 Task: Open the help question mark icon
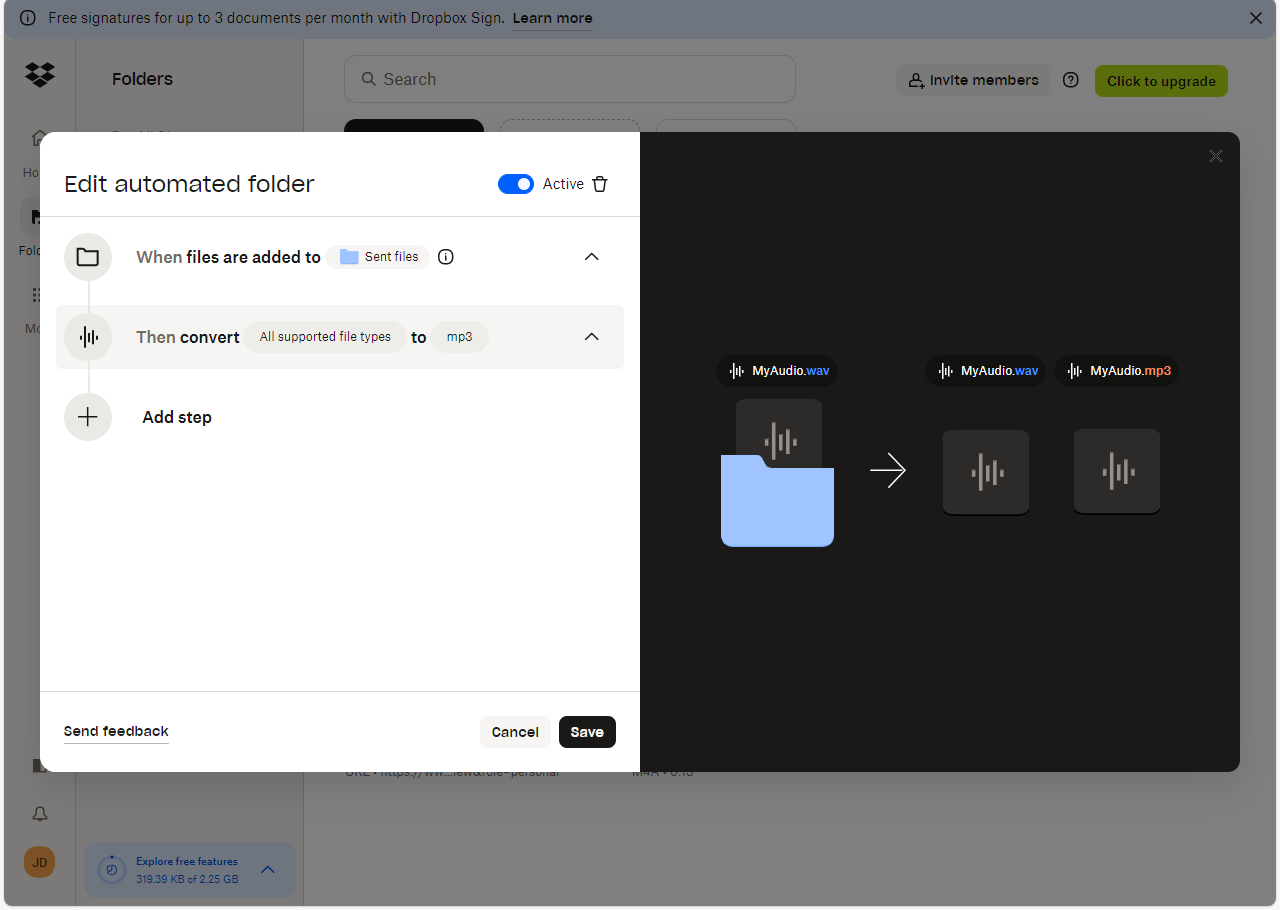[1071, 80]
